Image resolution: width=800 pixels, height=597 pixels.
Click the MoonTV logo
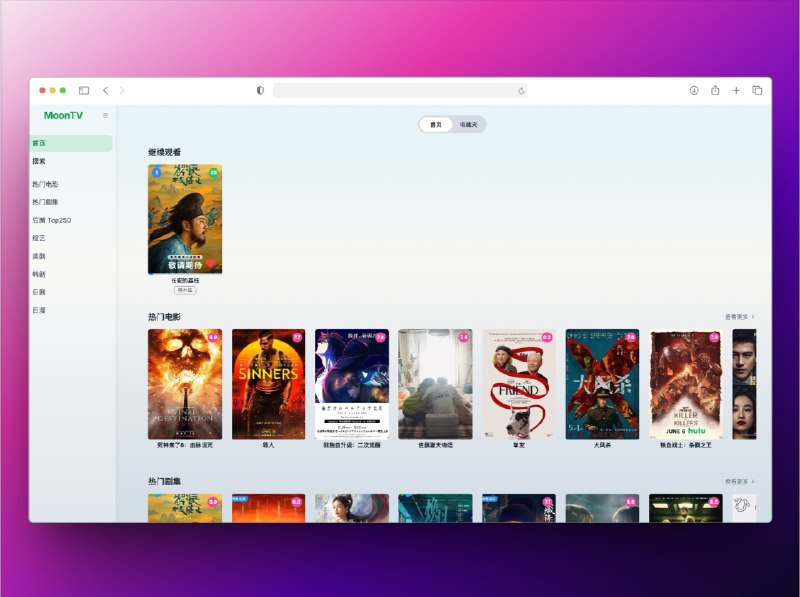click(63, 116)
